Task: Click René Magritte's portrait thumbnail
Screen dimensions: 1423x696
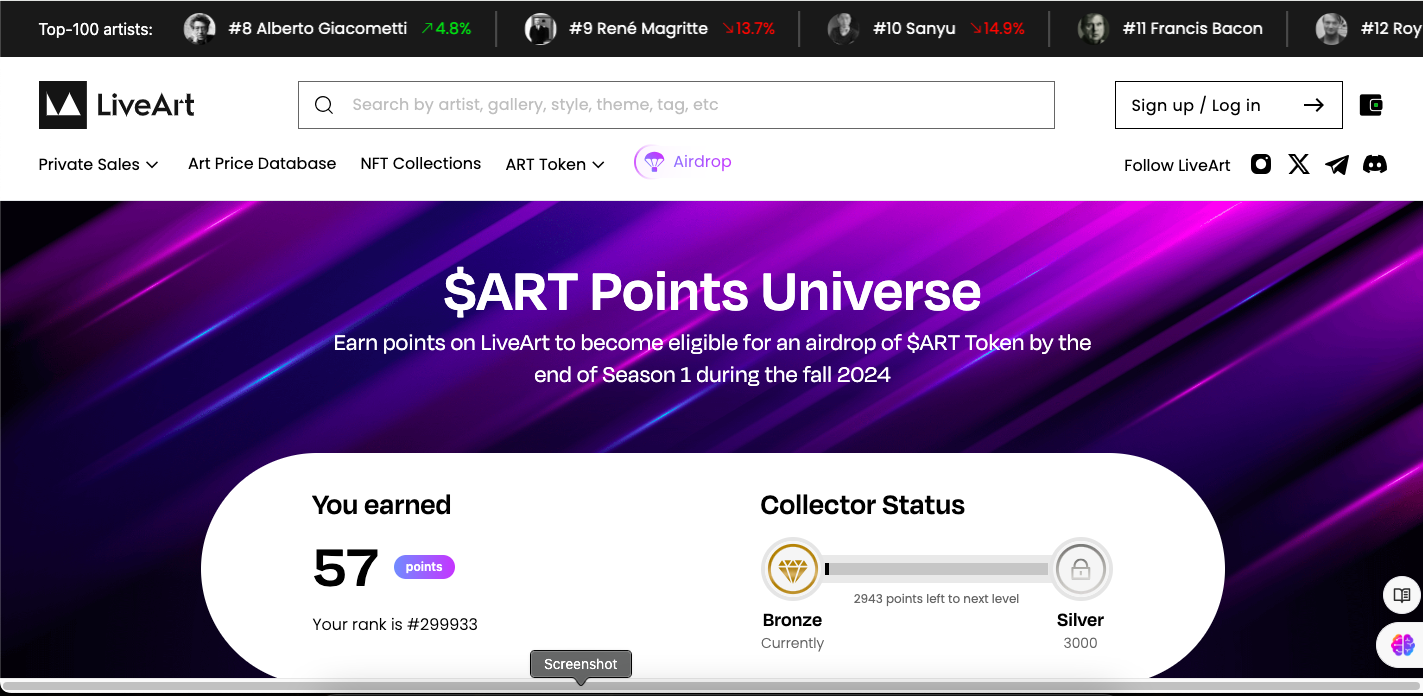Action: coord(541,29)
